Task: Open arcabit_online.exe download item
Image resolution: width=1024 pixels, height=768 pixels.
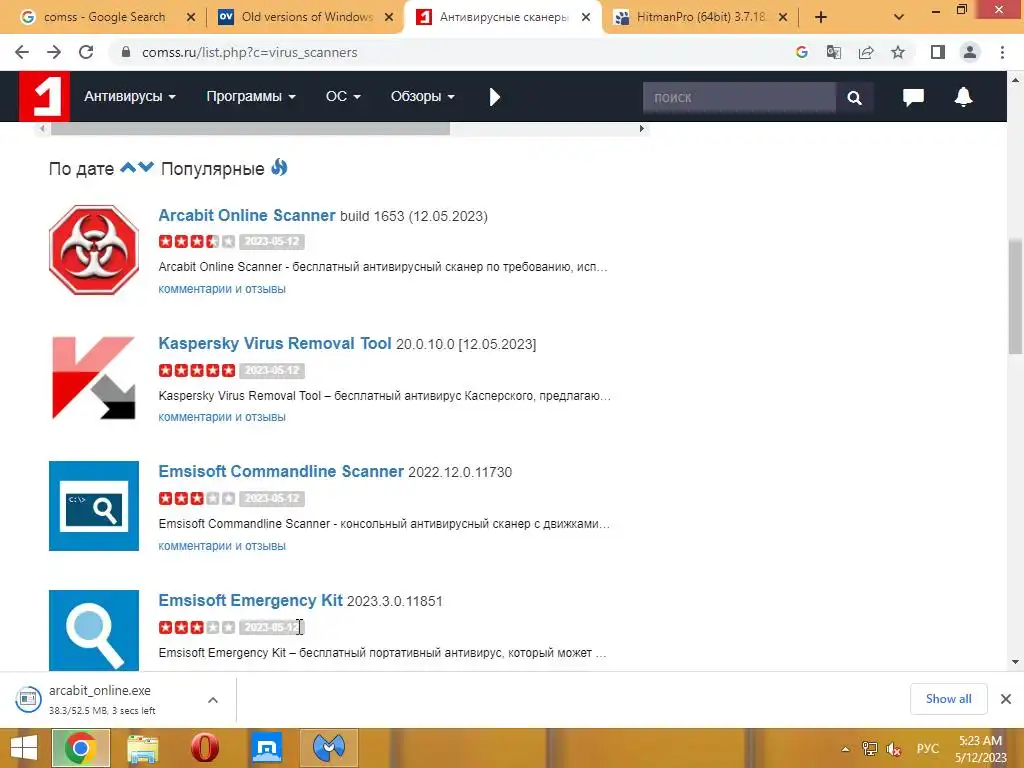Action: [x=99, y=699]
